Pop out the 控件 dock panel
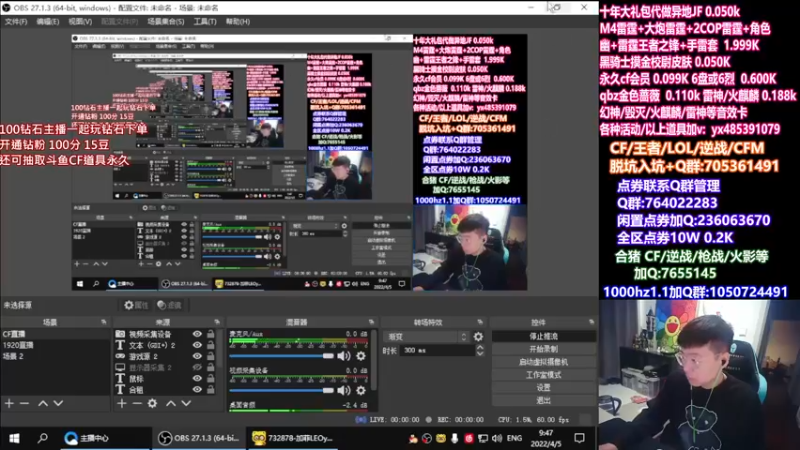Viewport: 800px width, 450px height. (591, 322)
